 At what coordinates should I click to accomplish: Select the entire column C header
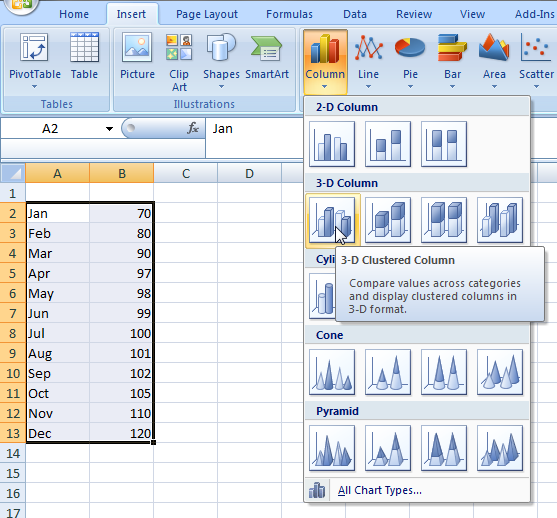coord(185,173)
